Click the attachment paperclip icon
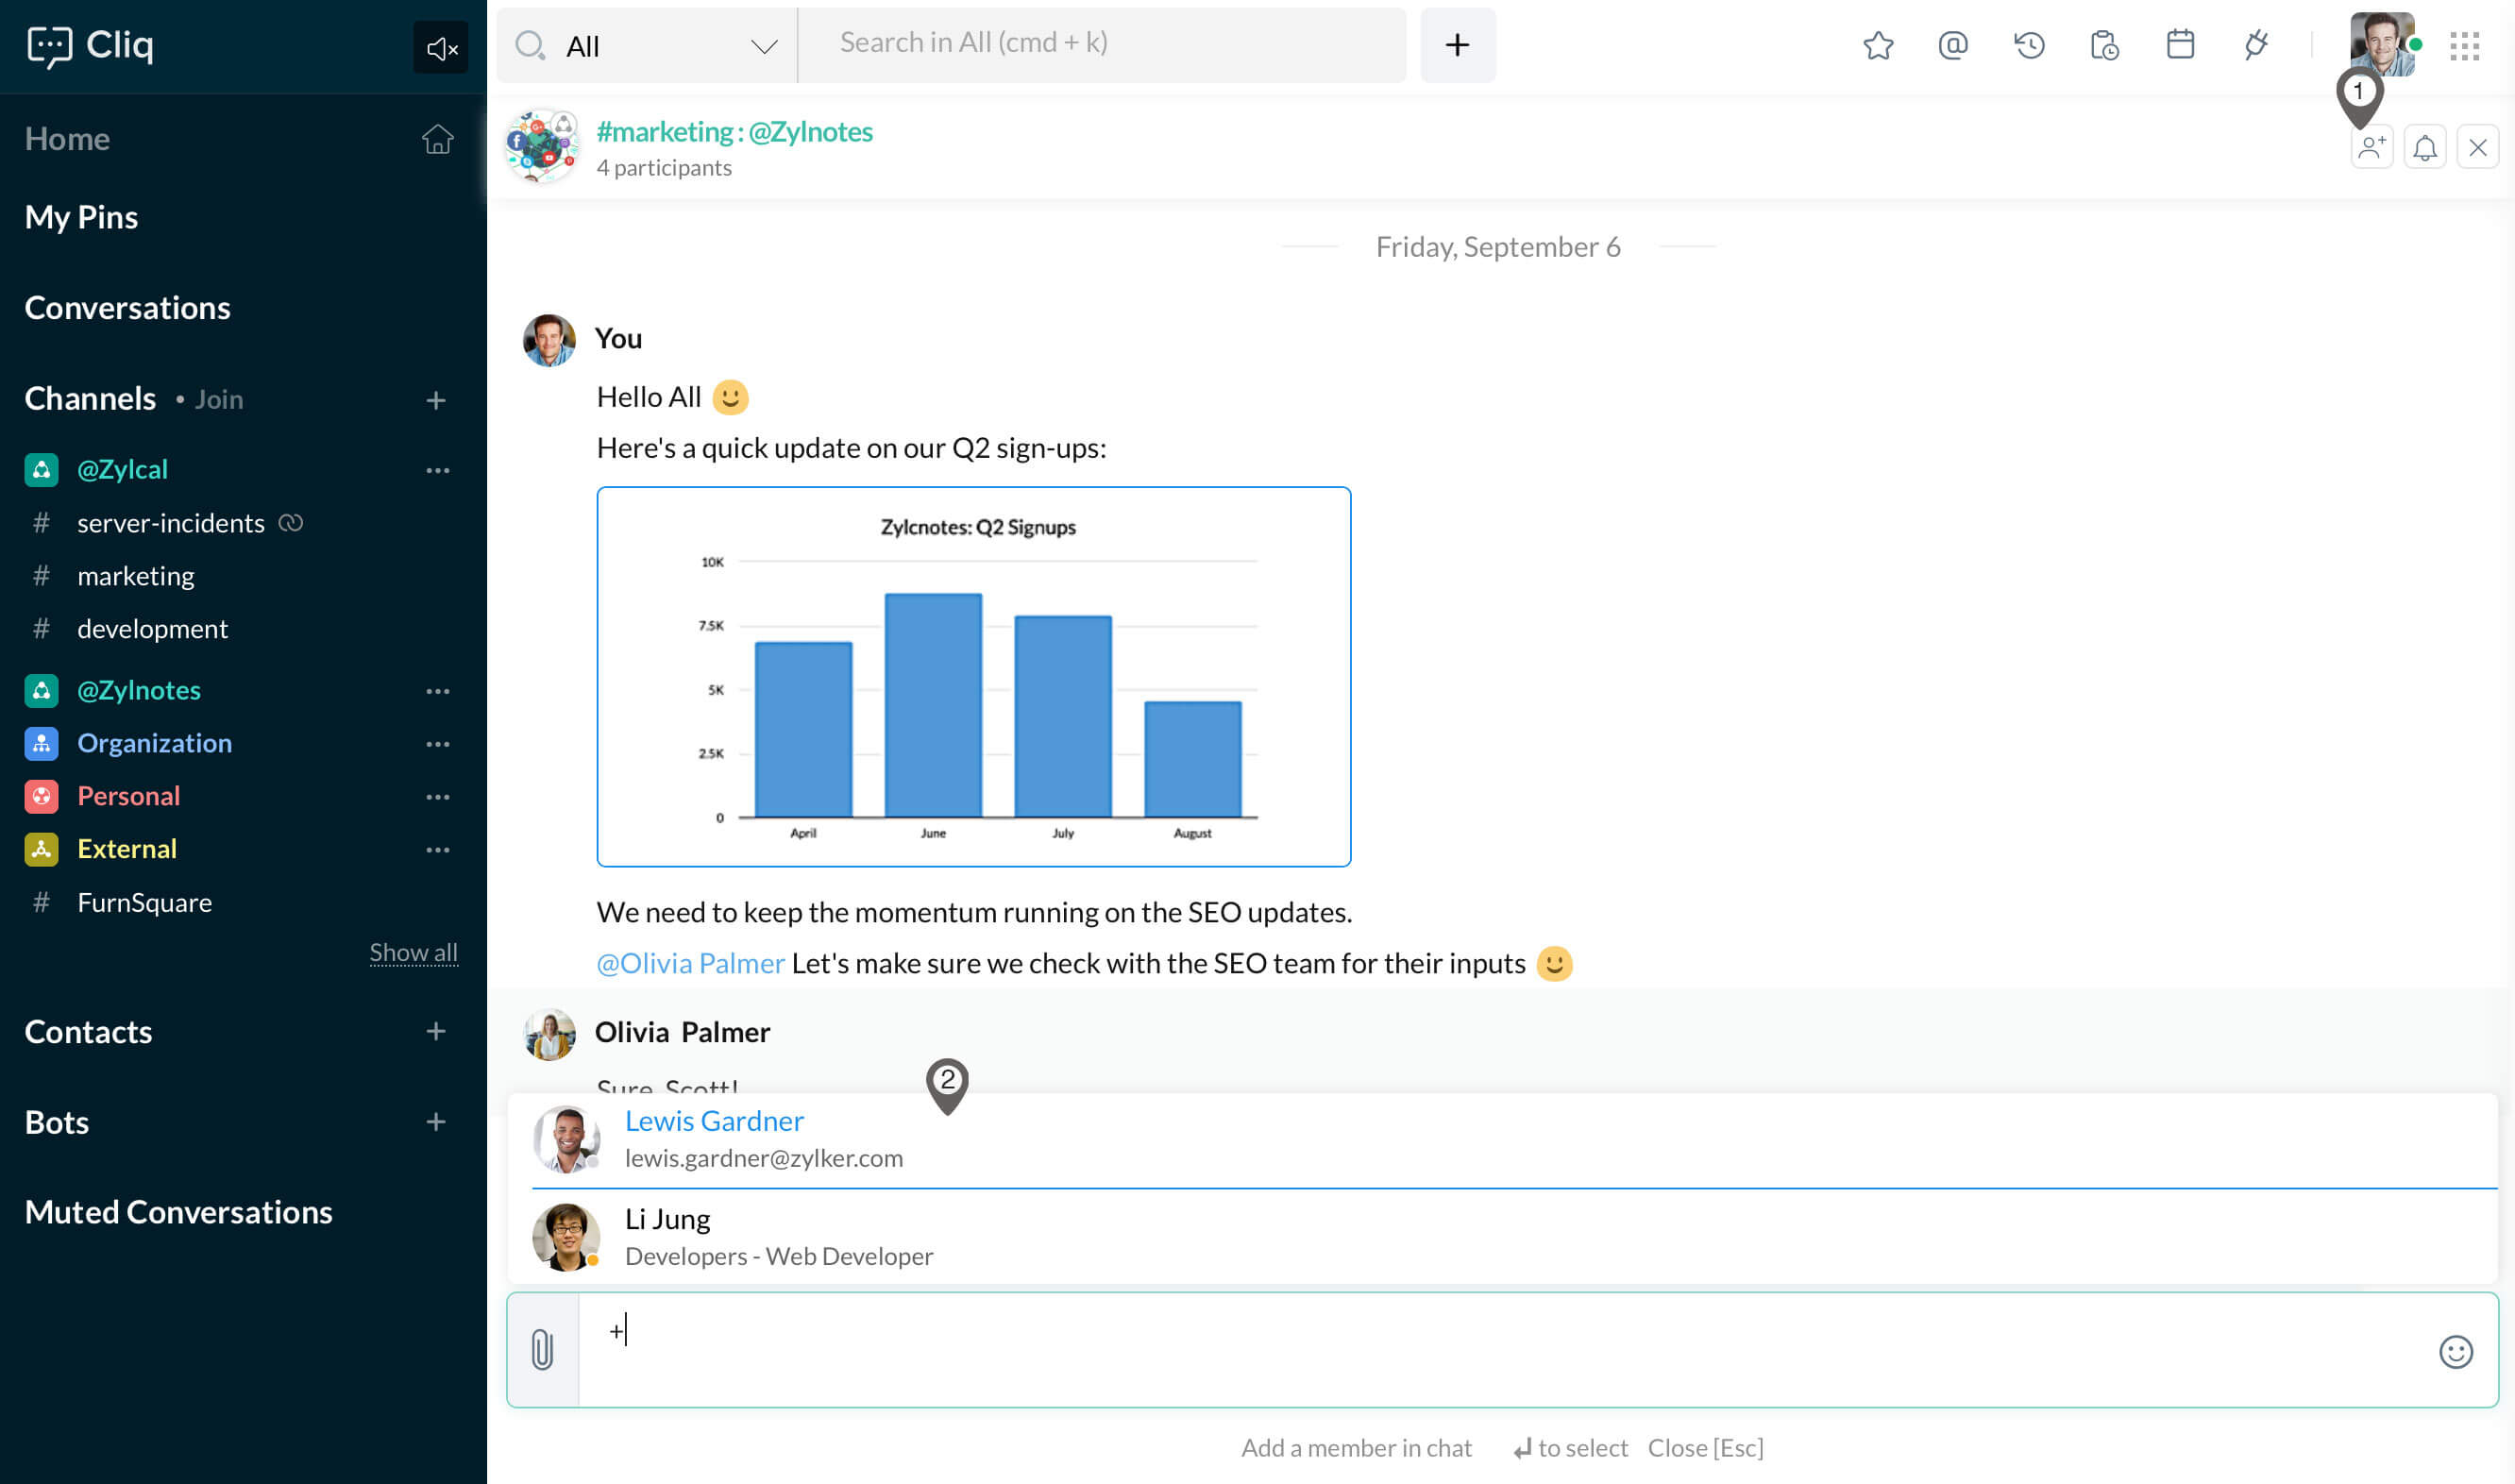The width and height of the screenshot is (2515, 1484). 542,1350
